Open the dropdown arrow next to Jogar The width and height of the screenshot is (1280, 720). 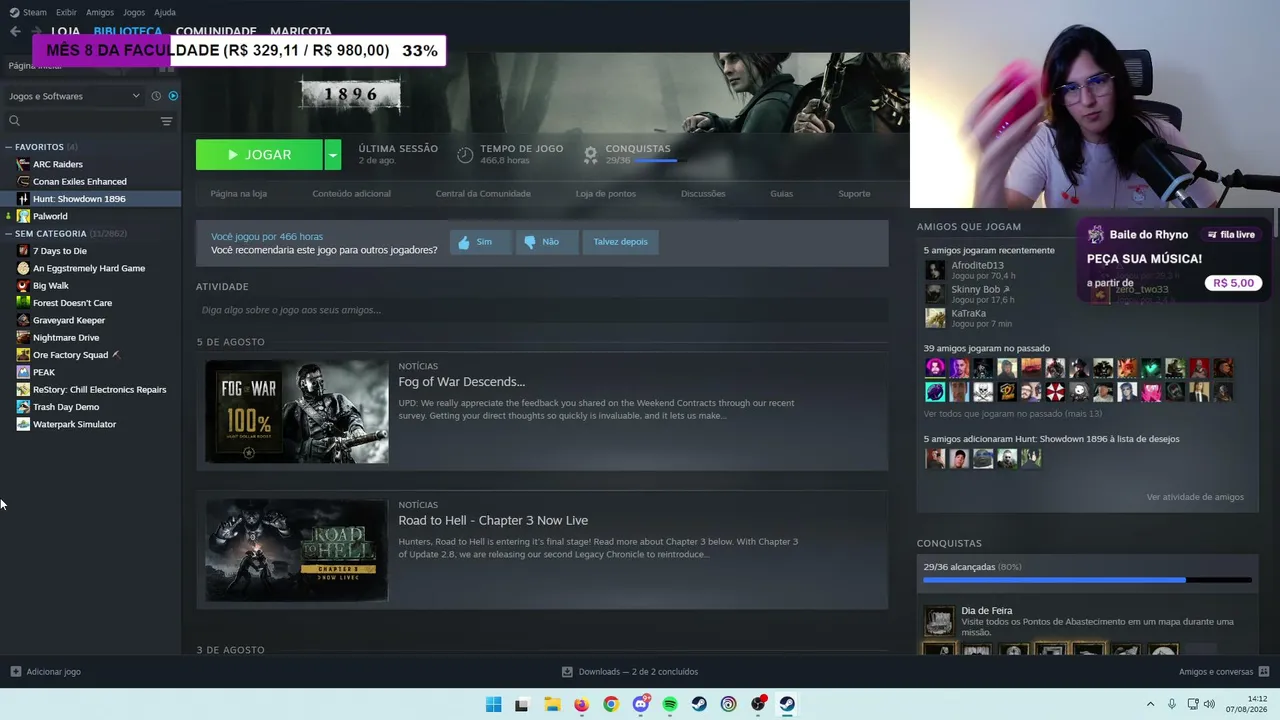pos(333,155)
